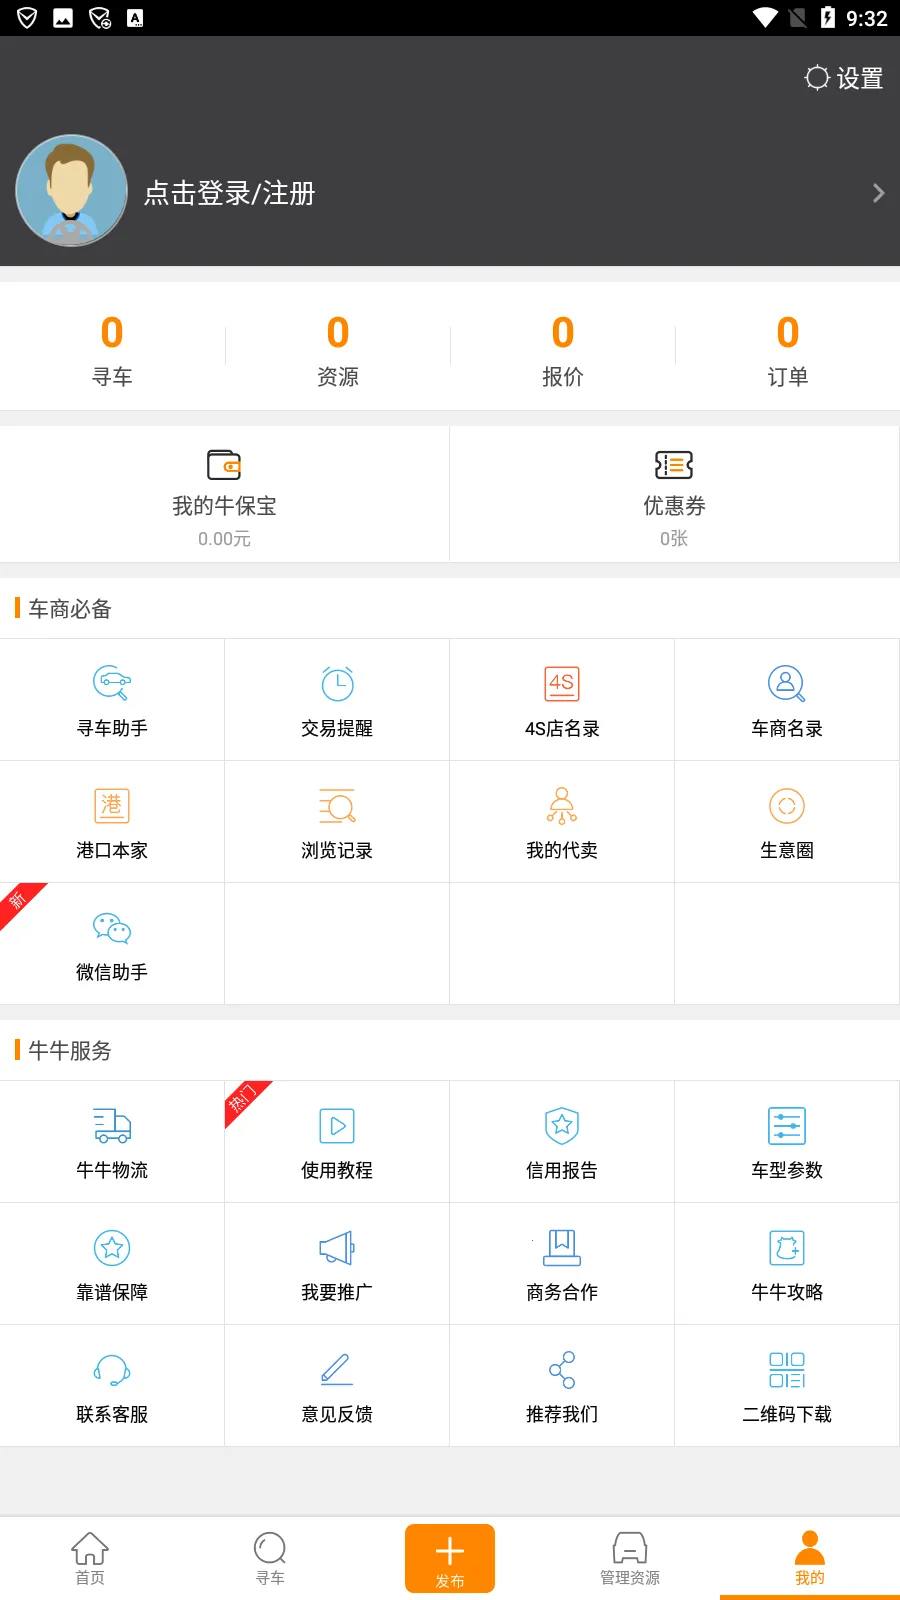Open 我的牛保宝 wallet balance
The height and width of the screenshot is (1600, 900).
coord(224,495)
